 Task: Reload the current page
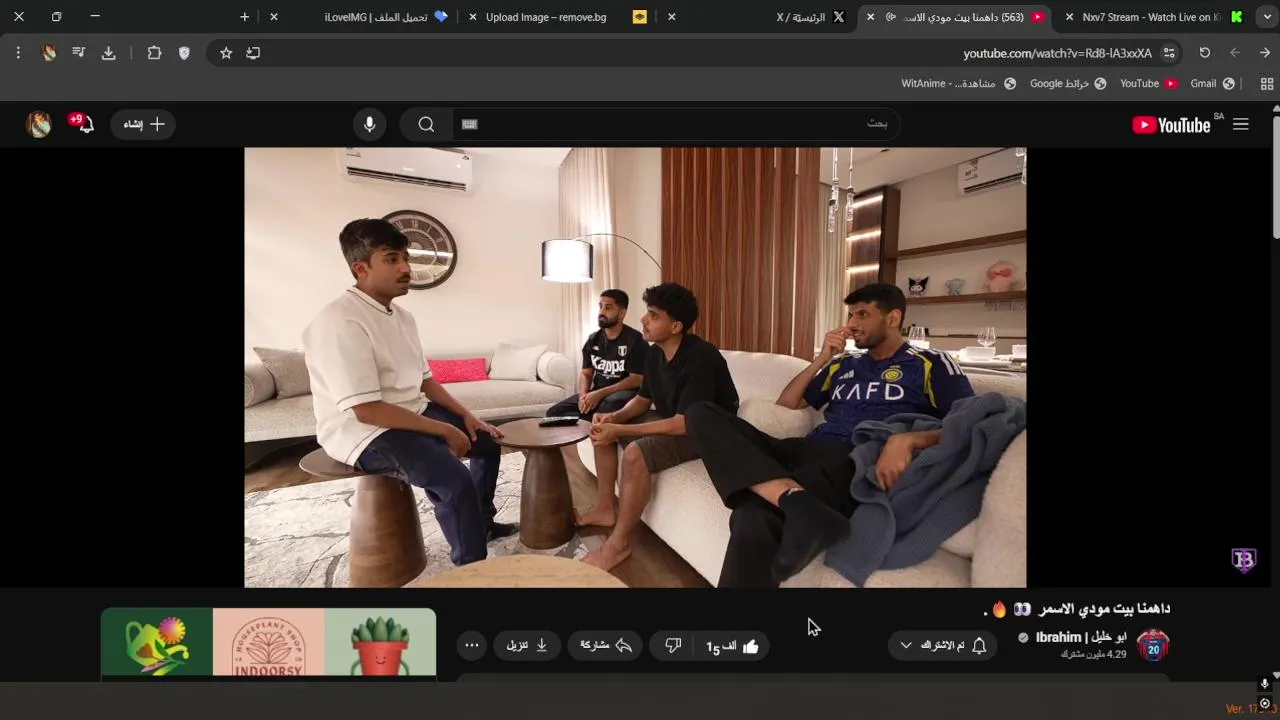(x=1205, y=53)
